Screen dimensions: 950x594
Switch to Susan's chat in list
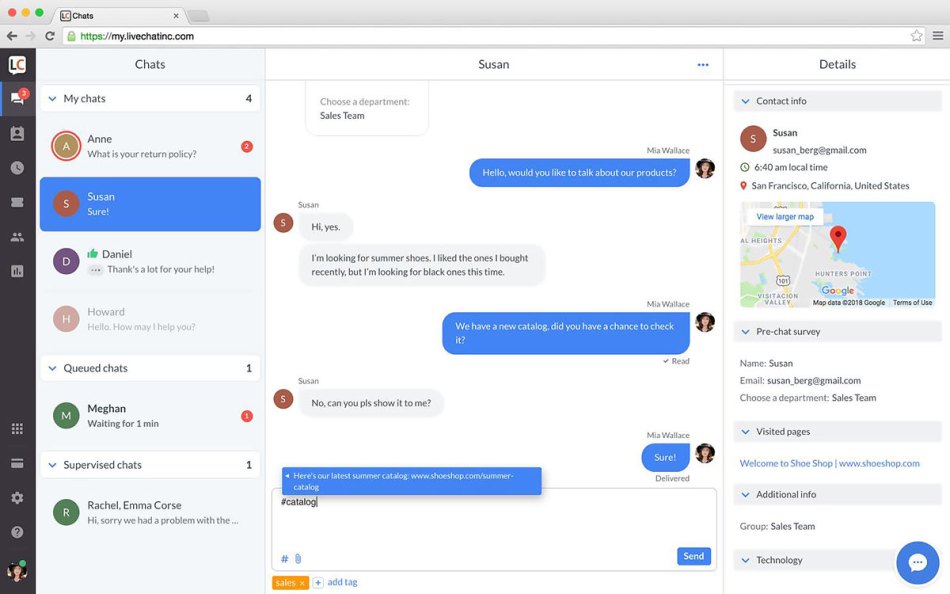tap(150, 203)
